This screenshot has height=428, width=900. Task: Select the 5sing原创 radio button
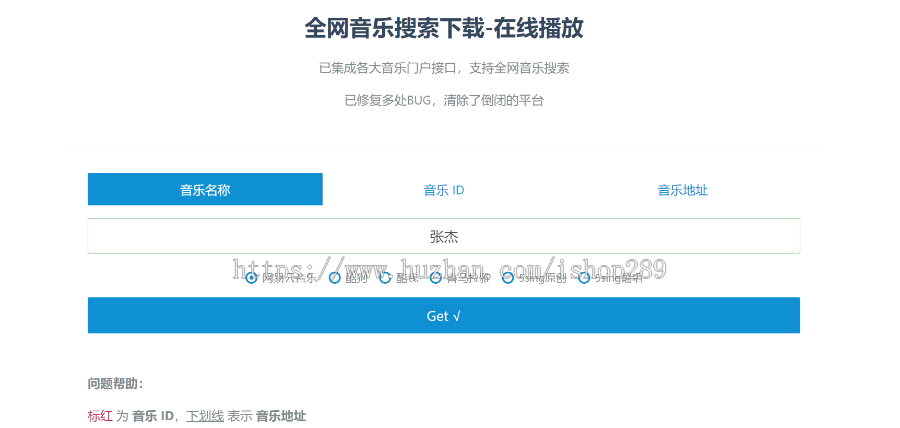508,278
